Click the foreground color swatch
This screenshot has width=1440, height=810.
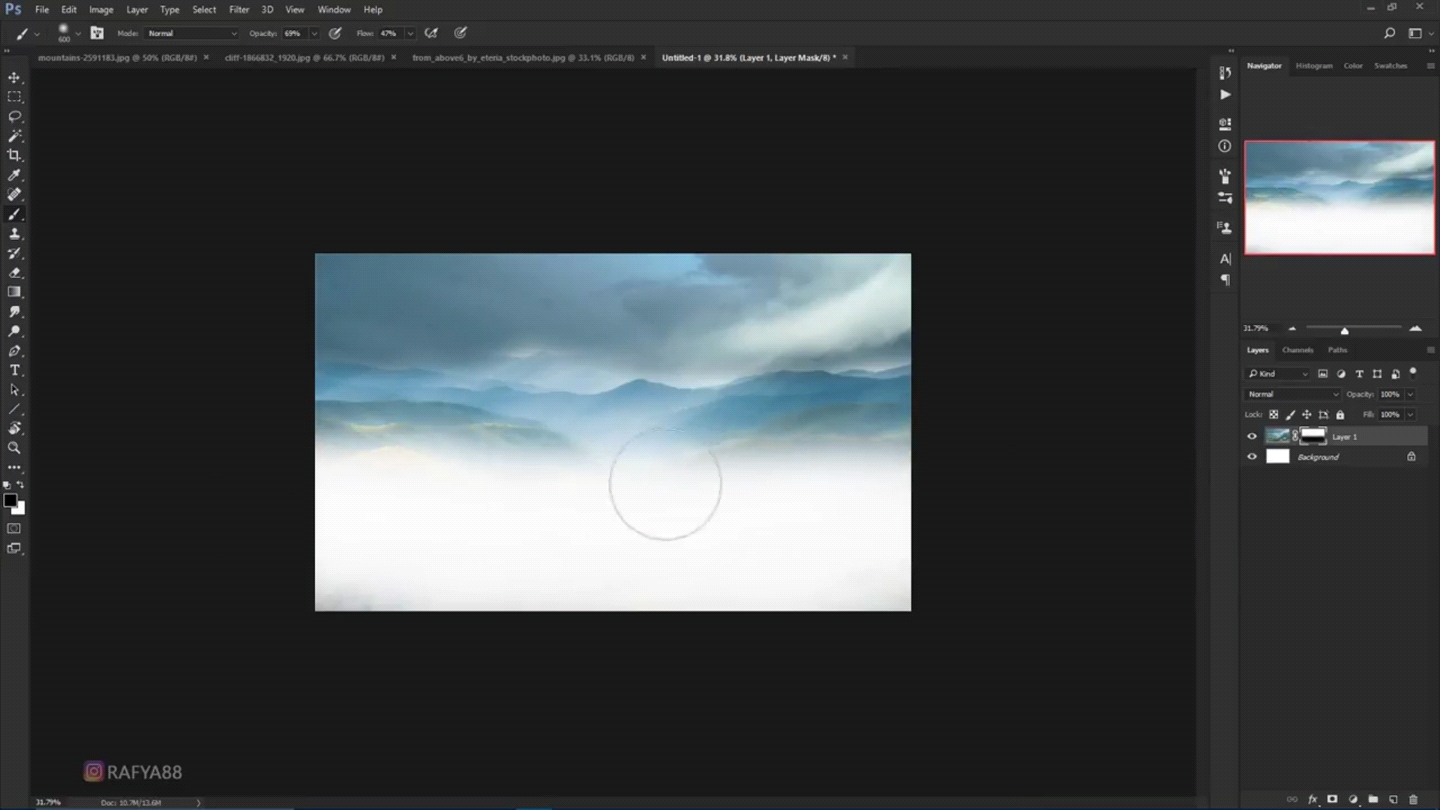tap(10, 501)
